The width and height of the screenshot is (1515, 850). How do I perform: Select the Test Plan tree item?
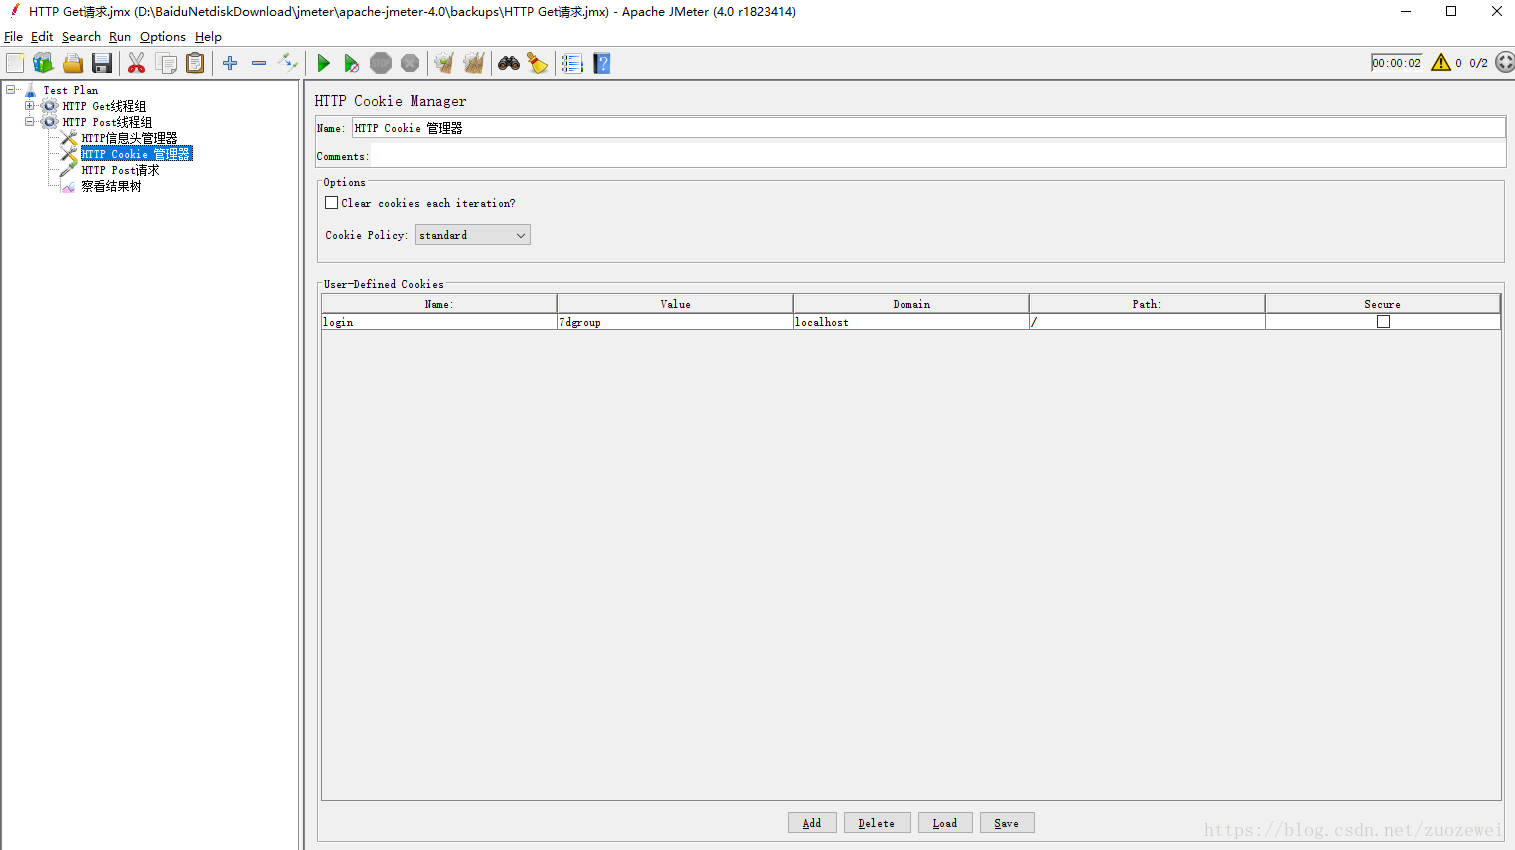[71, 90]
